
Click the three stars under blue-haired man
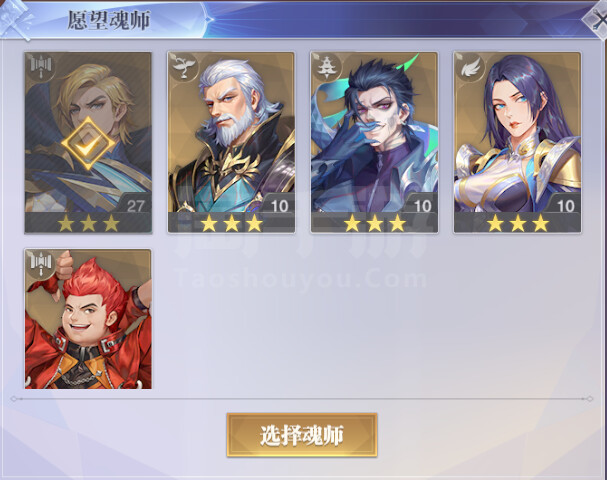375,223
